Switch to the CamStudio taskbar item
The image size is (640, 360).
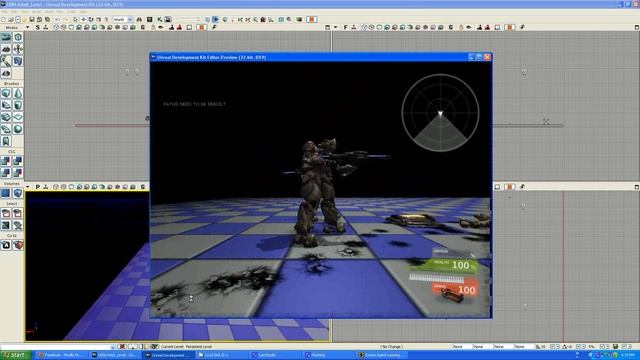(x=275, y=355)
